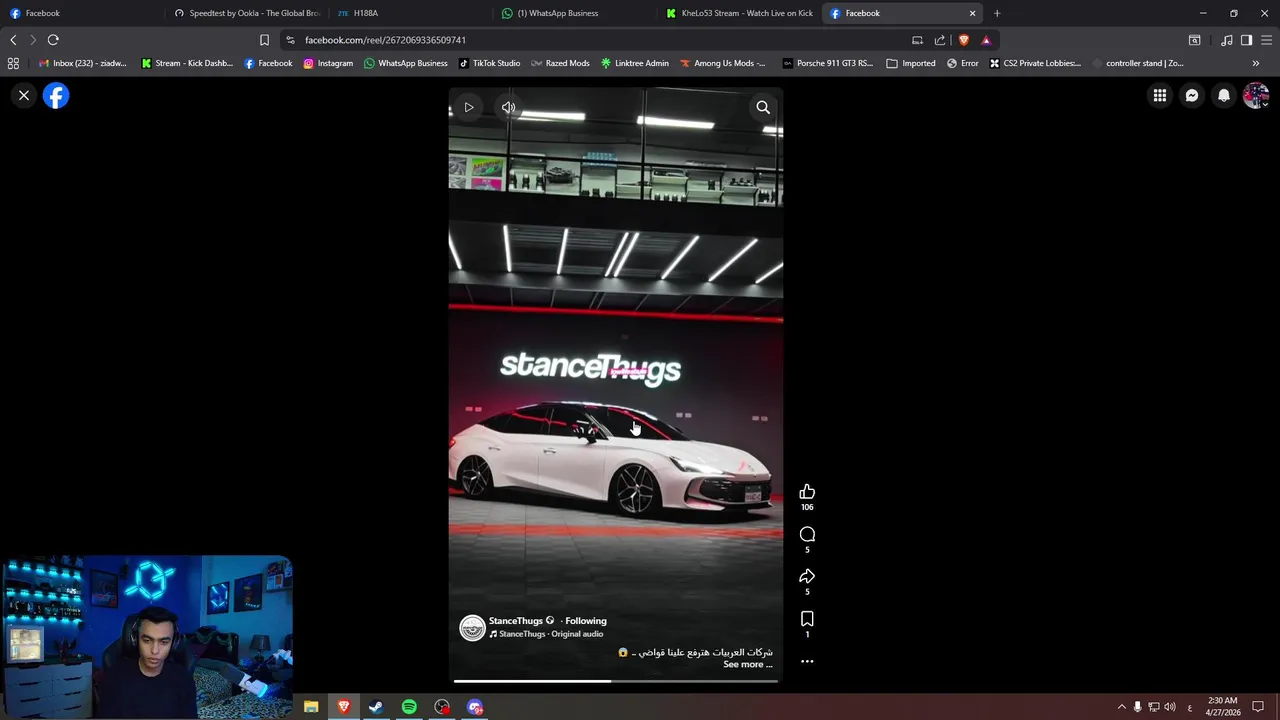Open StanceThugs Original audio link

(550, 634)
